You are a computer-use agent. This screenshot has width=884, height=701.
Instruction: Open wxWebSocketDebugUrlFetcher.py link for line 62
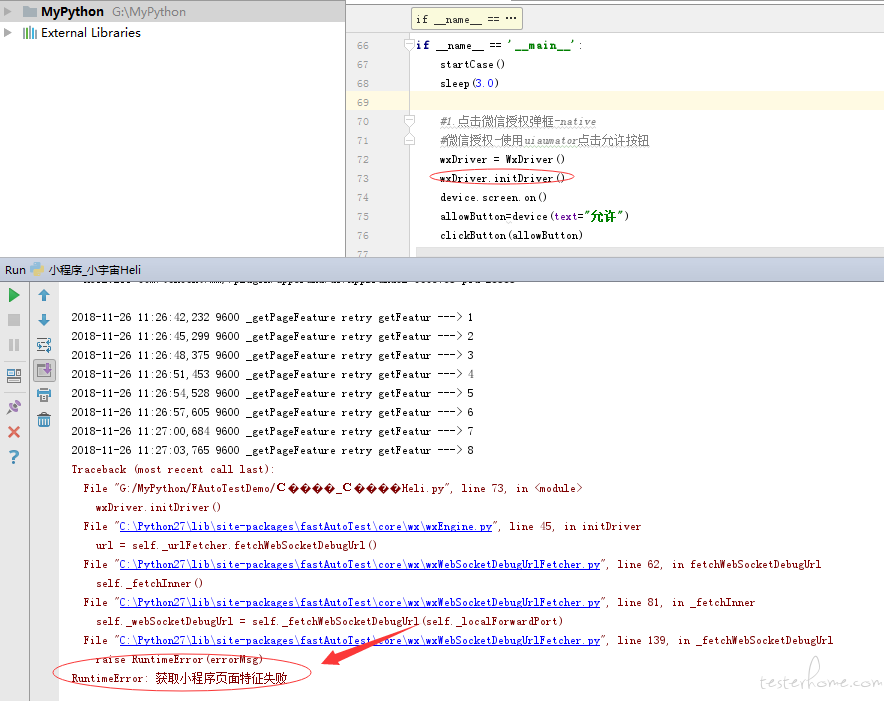(360, 564)
